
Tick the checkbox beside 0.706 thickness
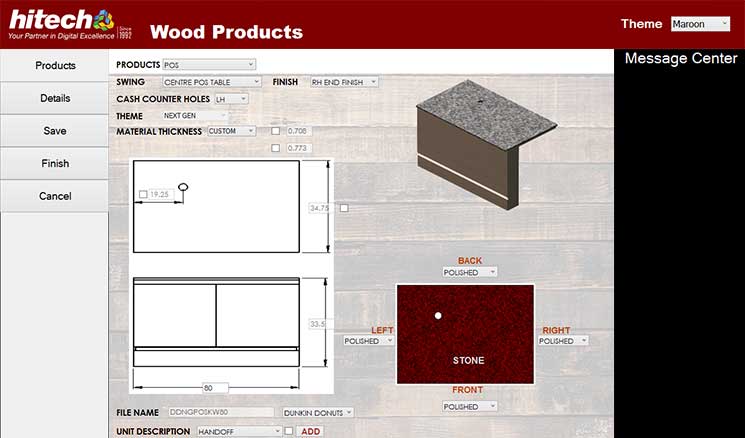pos(276,131)
